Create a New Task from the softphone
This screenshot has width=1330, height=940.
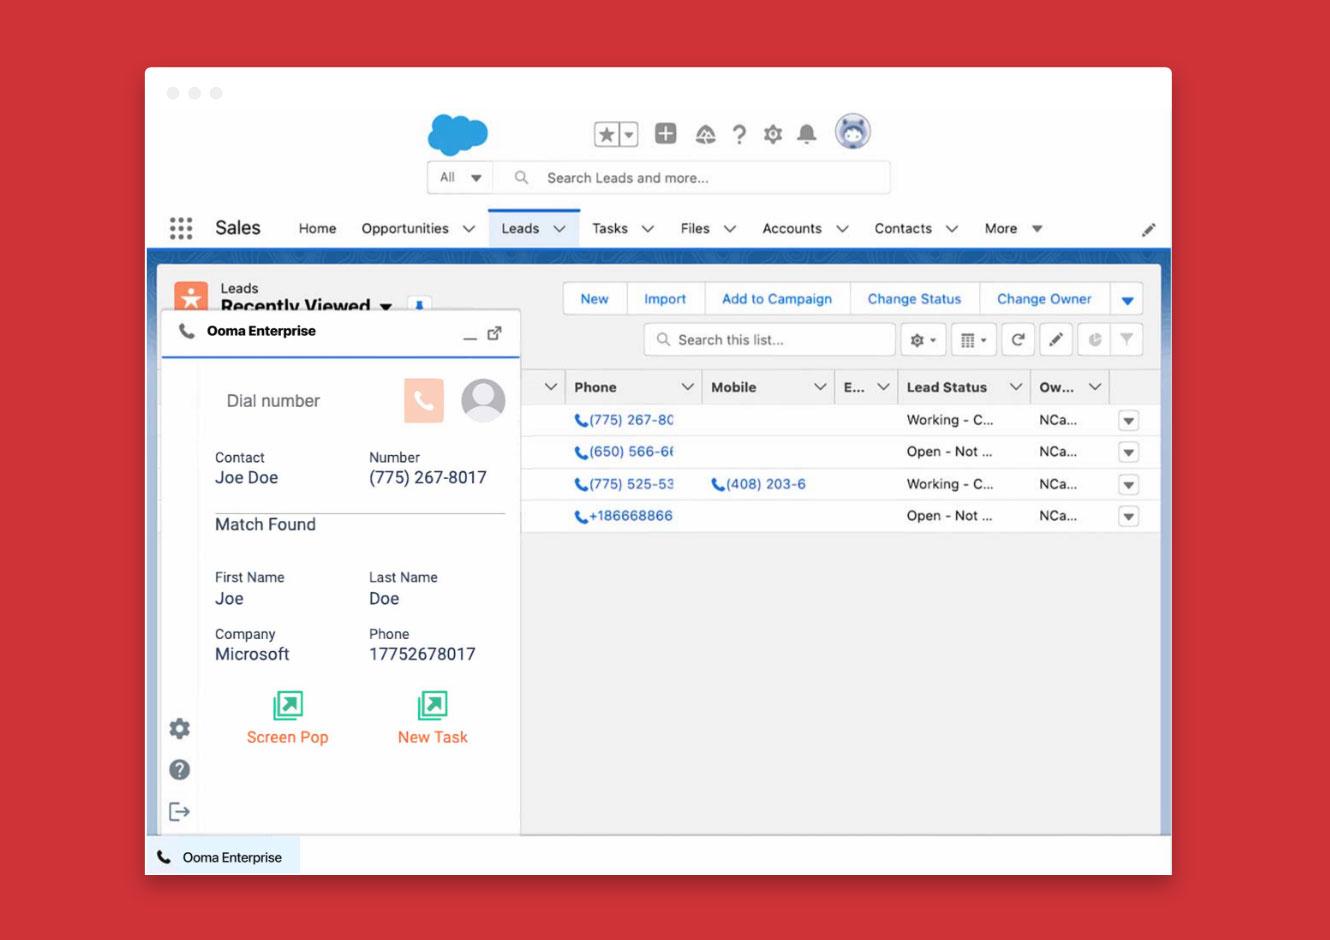[x=432, y=706]
